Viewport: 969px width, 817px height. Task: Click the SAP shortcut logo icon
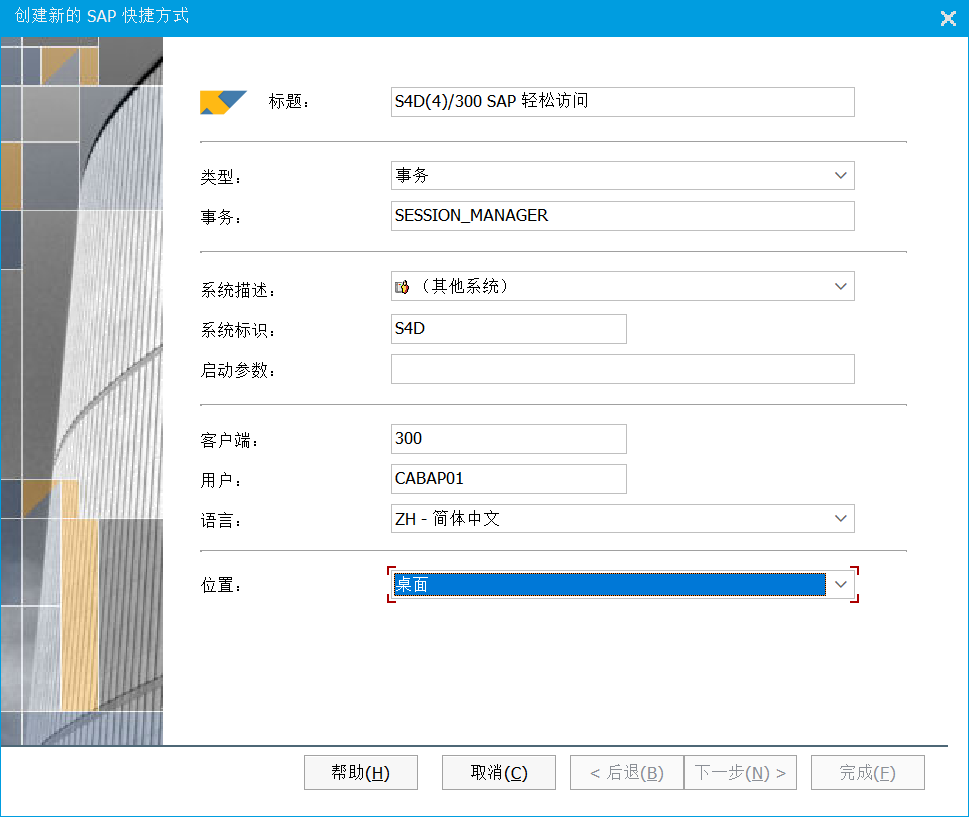point(223,102)
